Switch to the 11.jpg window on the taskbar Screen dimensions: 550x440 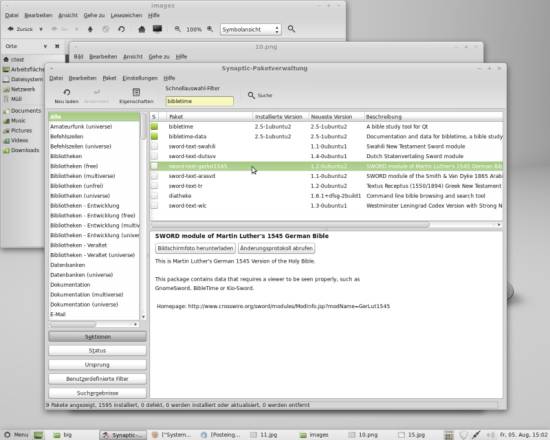pyautogui.click(x=264, y=435)
